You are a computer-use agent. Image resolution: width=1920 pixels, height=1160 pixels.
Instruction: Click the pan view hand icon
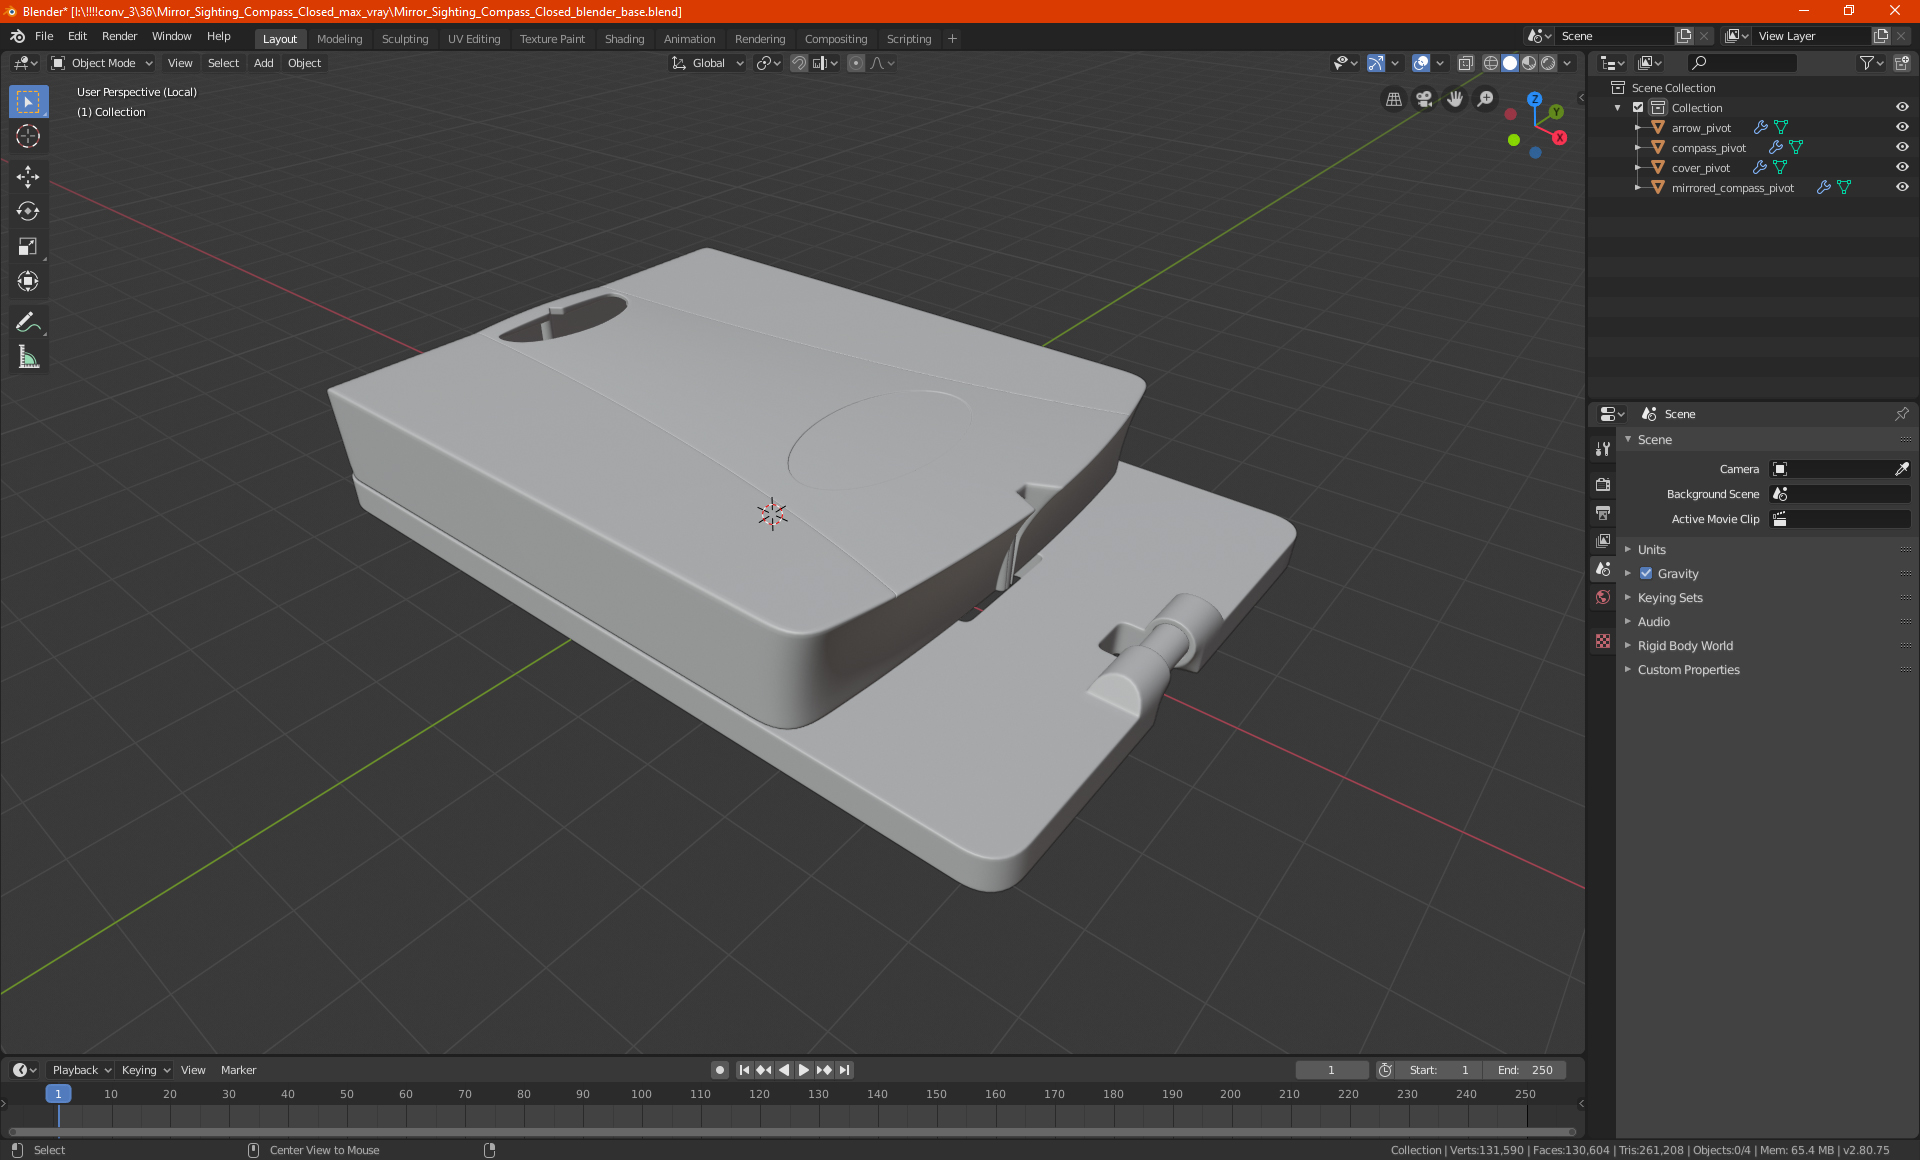[x=1455, y=99]
